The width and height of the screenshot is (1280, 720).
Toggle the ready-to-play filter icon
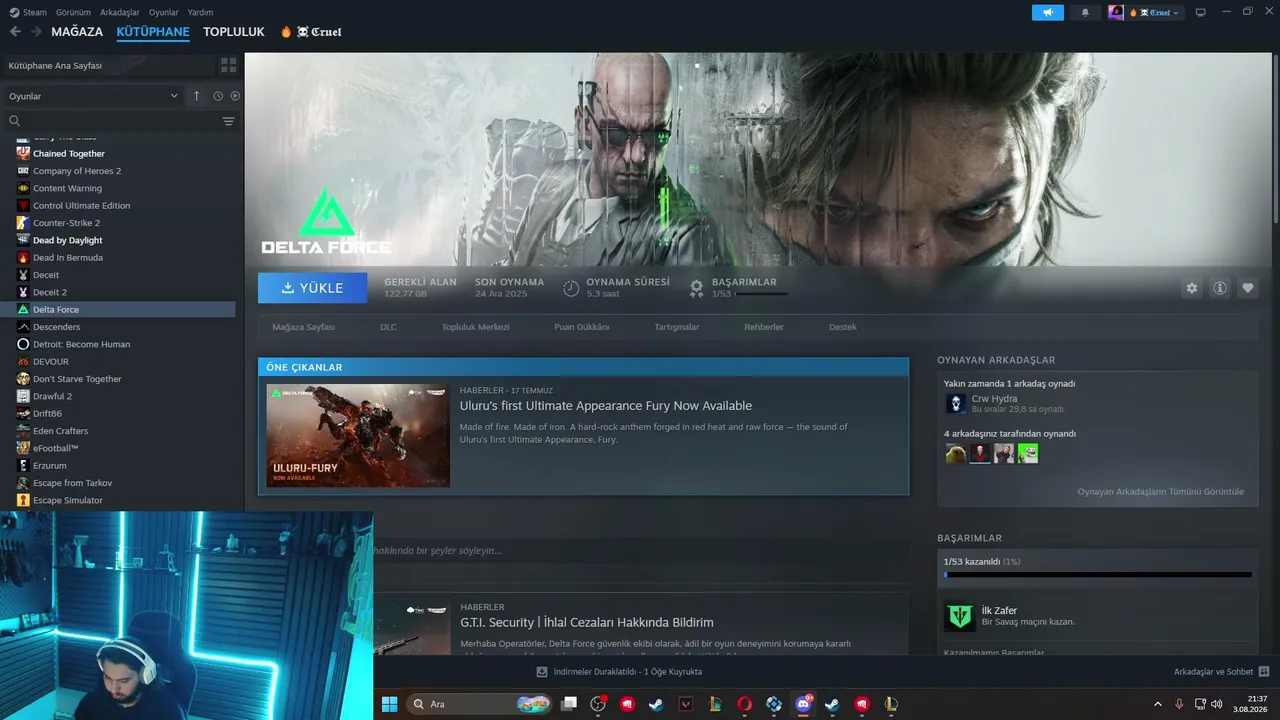pyautogui.click(x=235, y=96)
